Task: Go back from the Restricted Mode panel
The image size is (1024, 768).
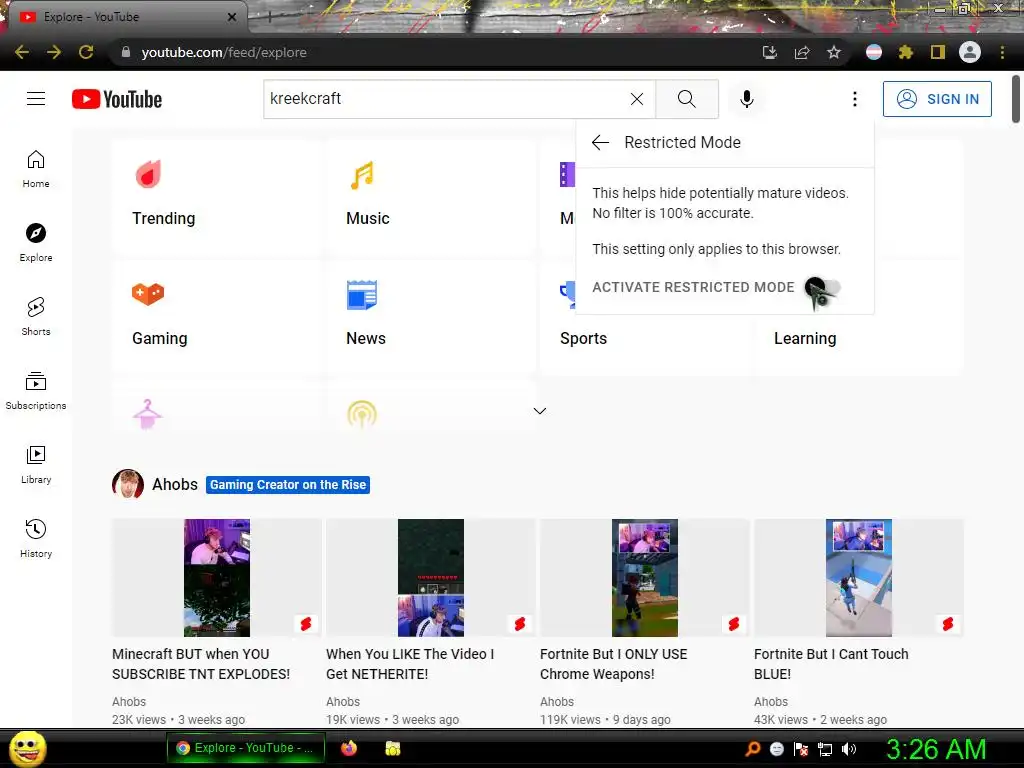Action: click(x=600, y=142)
